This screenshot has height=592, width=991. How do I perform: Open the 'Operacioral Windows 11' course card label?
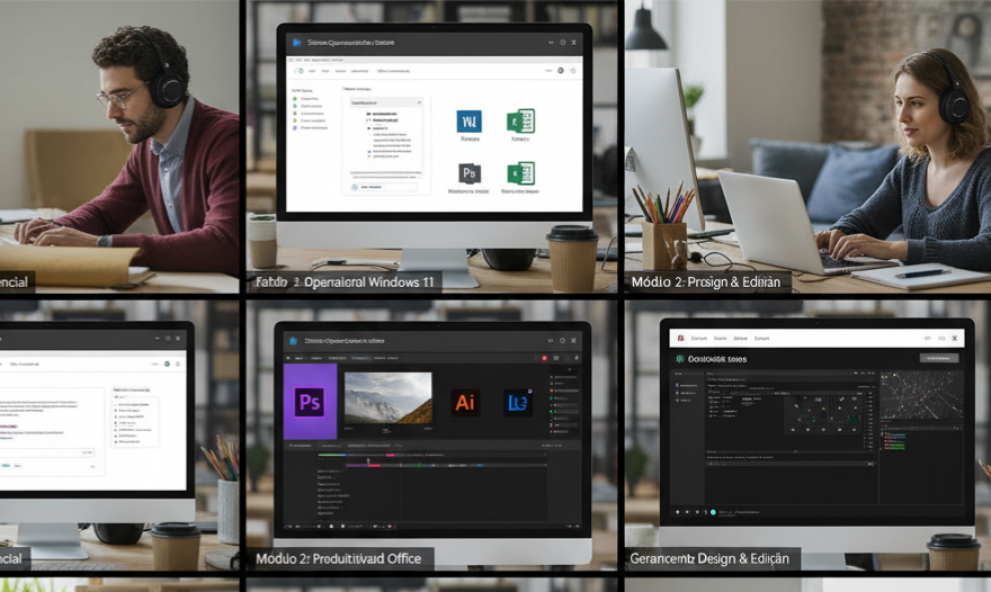click(344, 282)
